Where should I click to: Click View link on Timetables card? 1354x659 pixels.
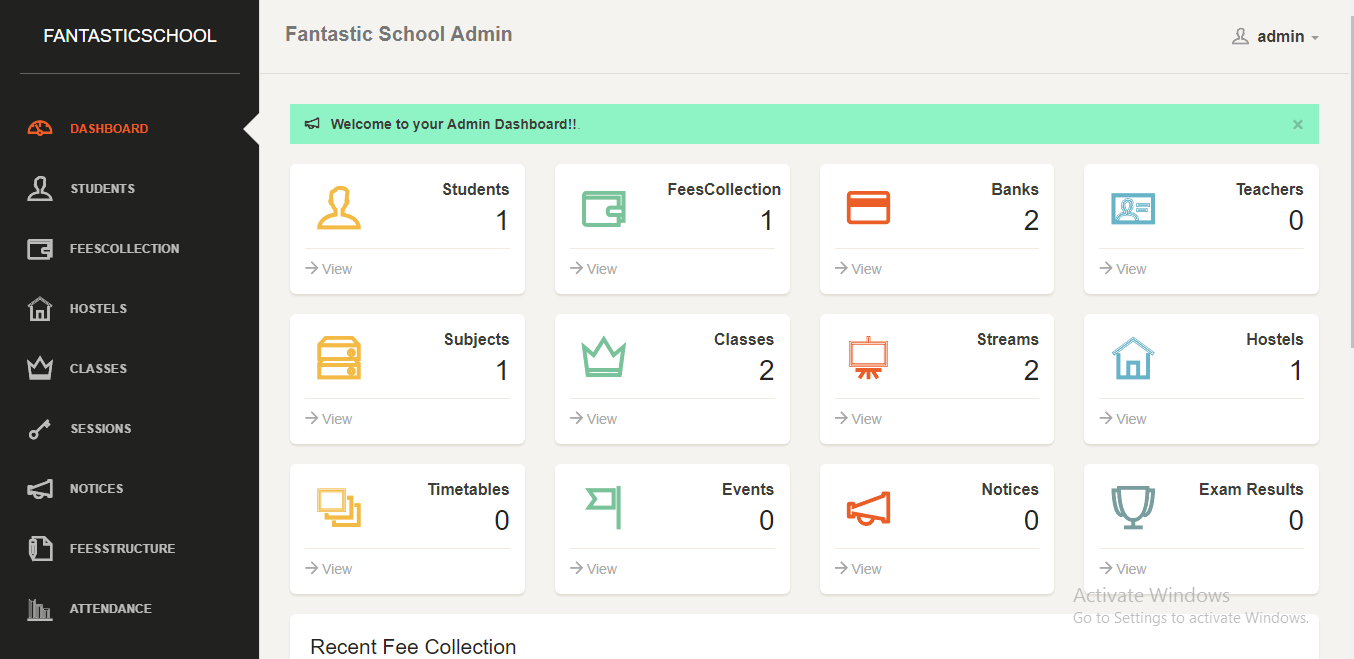click(329, 569)
